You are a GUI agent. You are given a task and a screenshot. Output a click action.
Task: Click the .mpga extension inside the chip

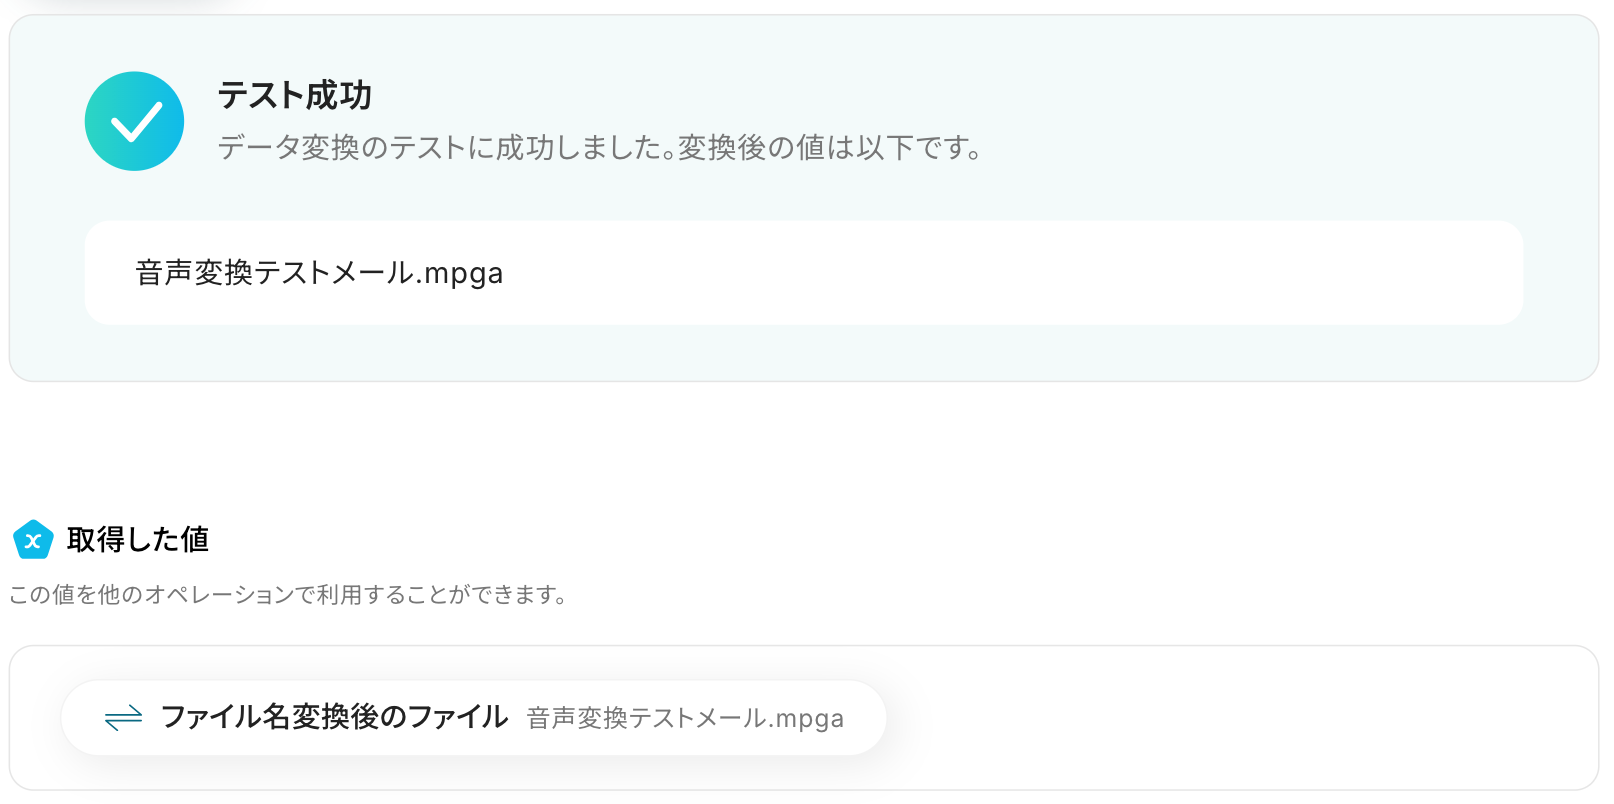[x=808, y=719]
